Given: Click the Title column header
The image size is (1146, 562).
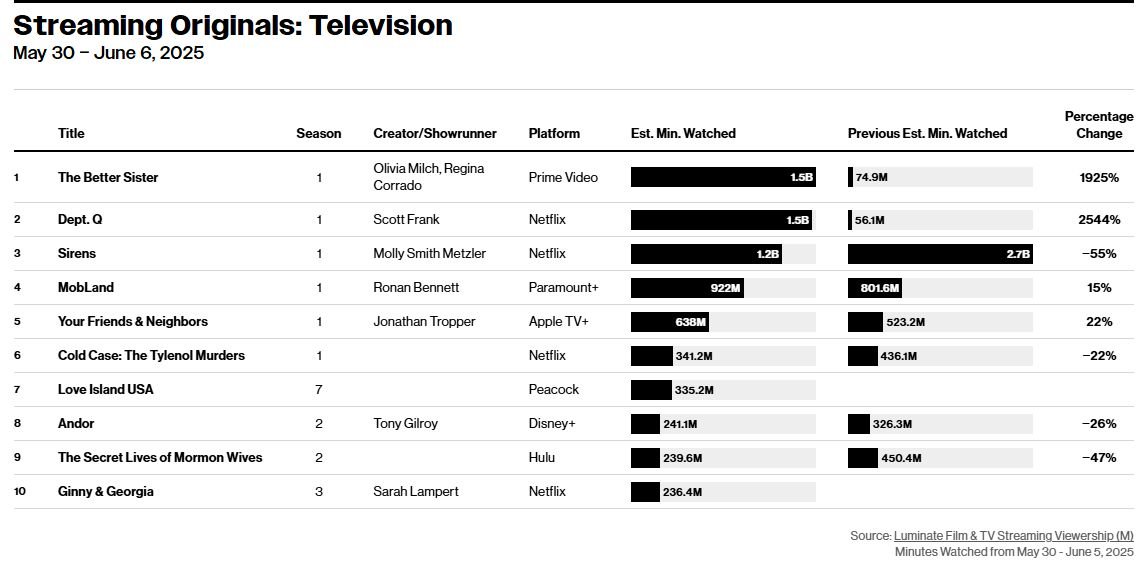Looking at the screenshot, I should (71, 133).
